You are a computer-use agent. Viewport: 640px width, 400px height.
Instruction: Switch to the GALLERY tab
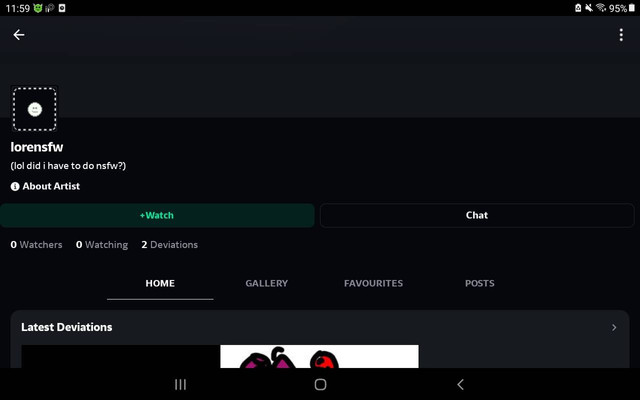[x=267, y=283]
